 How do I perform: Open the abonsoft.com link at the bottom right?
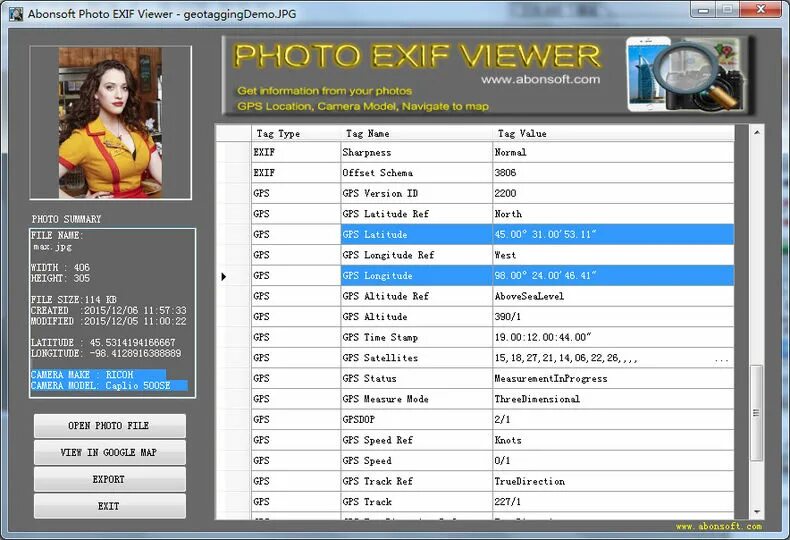pos(718,526)
